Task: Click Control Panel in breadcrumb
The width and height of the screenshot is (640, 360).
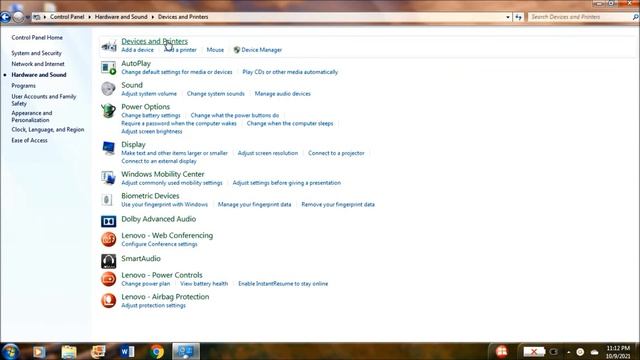Action: click(x=67, y=17)
